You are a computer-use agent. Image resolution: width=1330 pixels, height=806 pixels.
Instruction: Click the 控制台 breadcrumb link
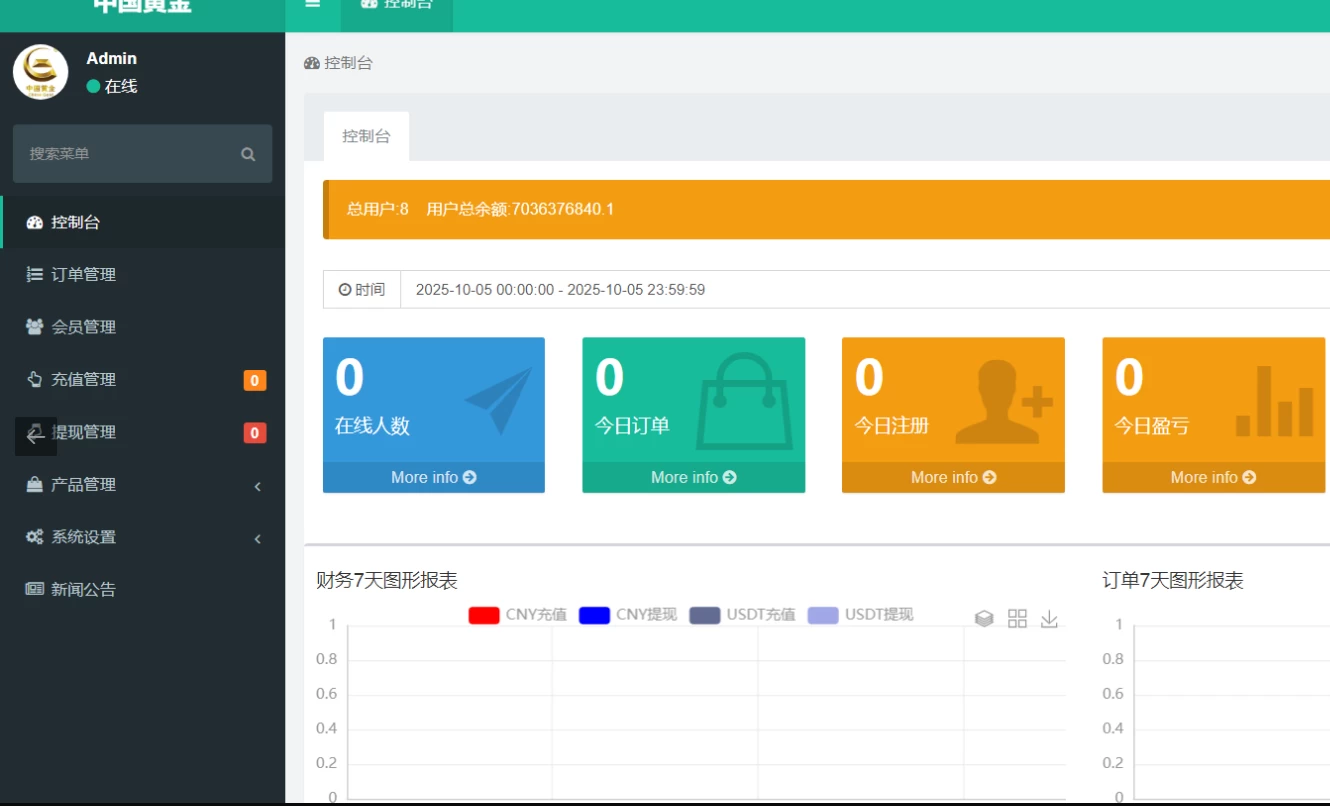coord(338,62)
